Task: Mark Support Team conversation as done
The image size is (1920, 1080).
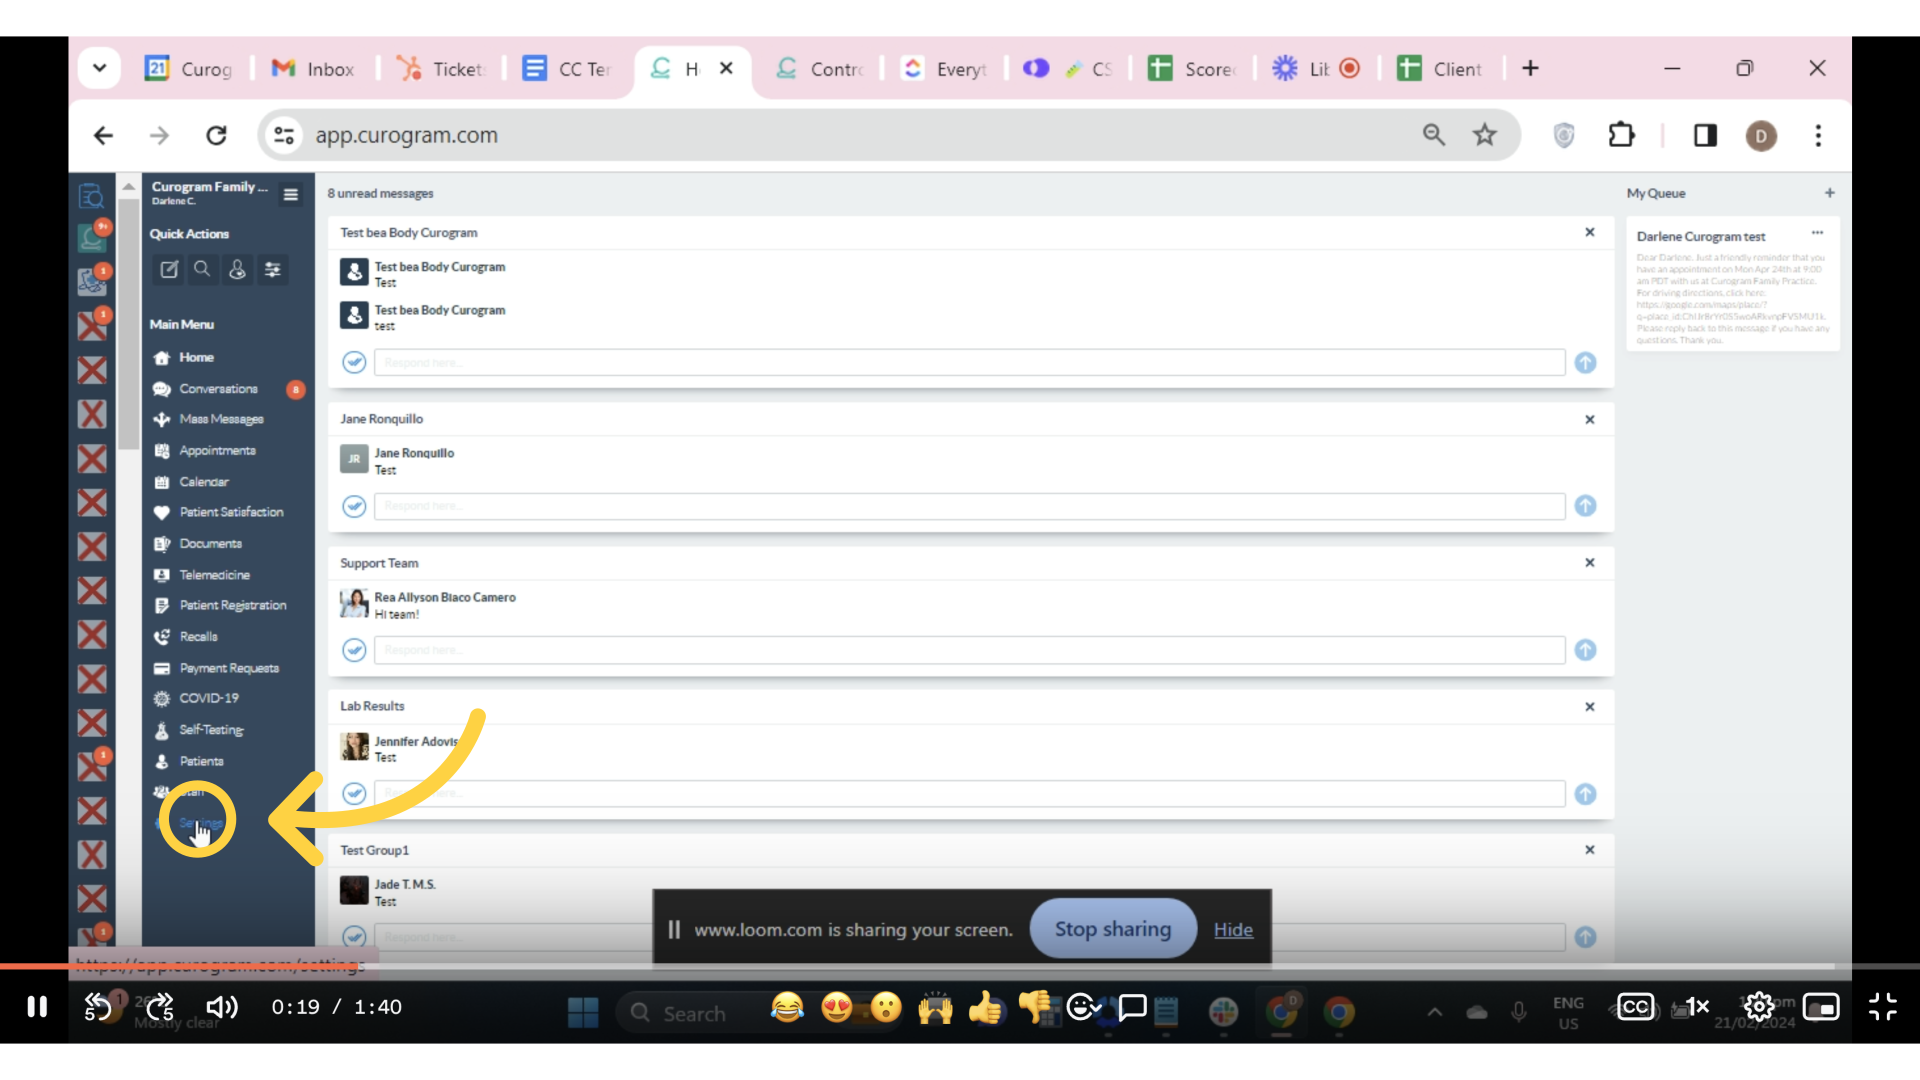Action: tap(354, 650)
